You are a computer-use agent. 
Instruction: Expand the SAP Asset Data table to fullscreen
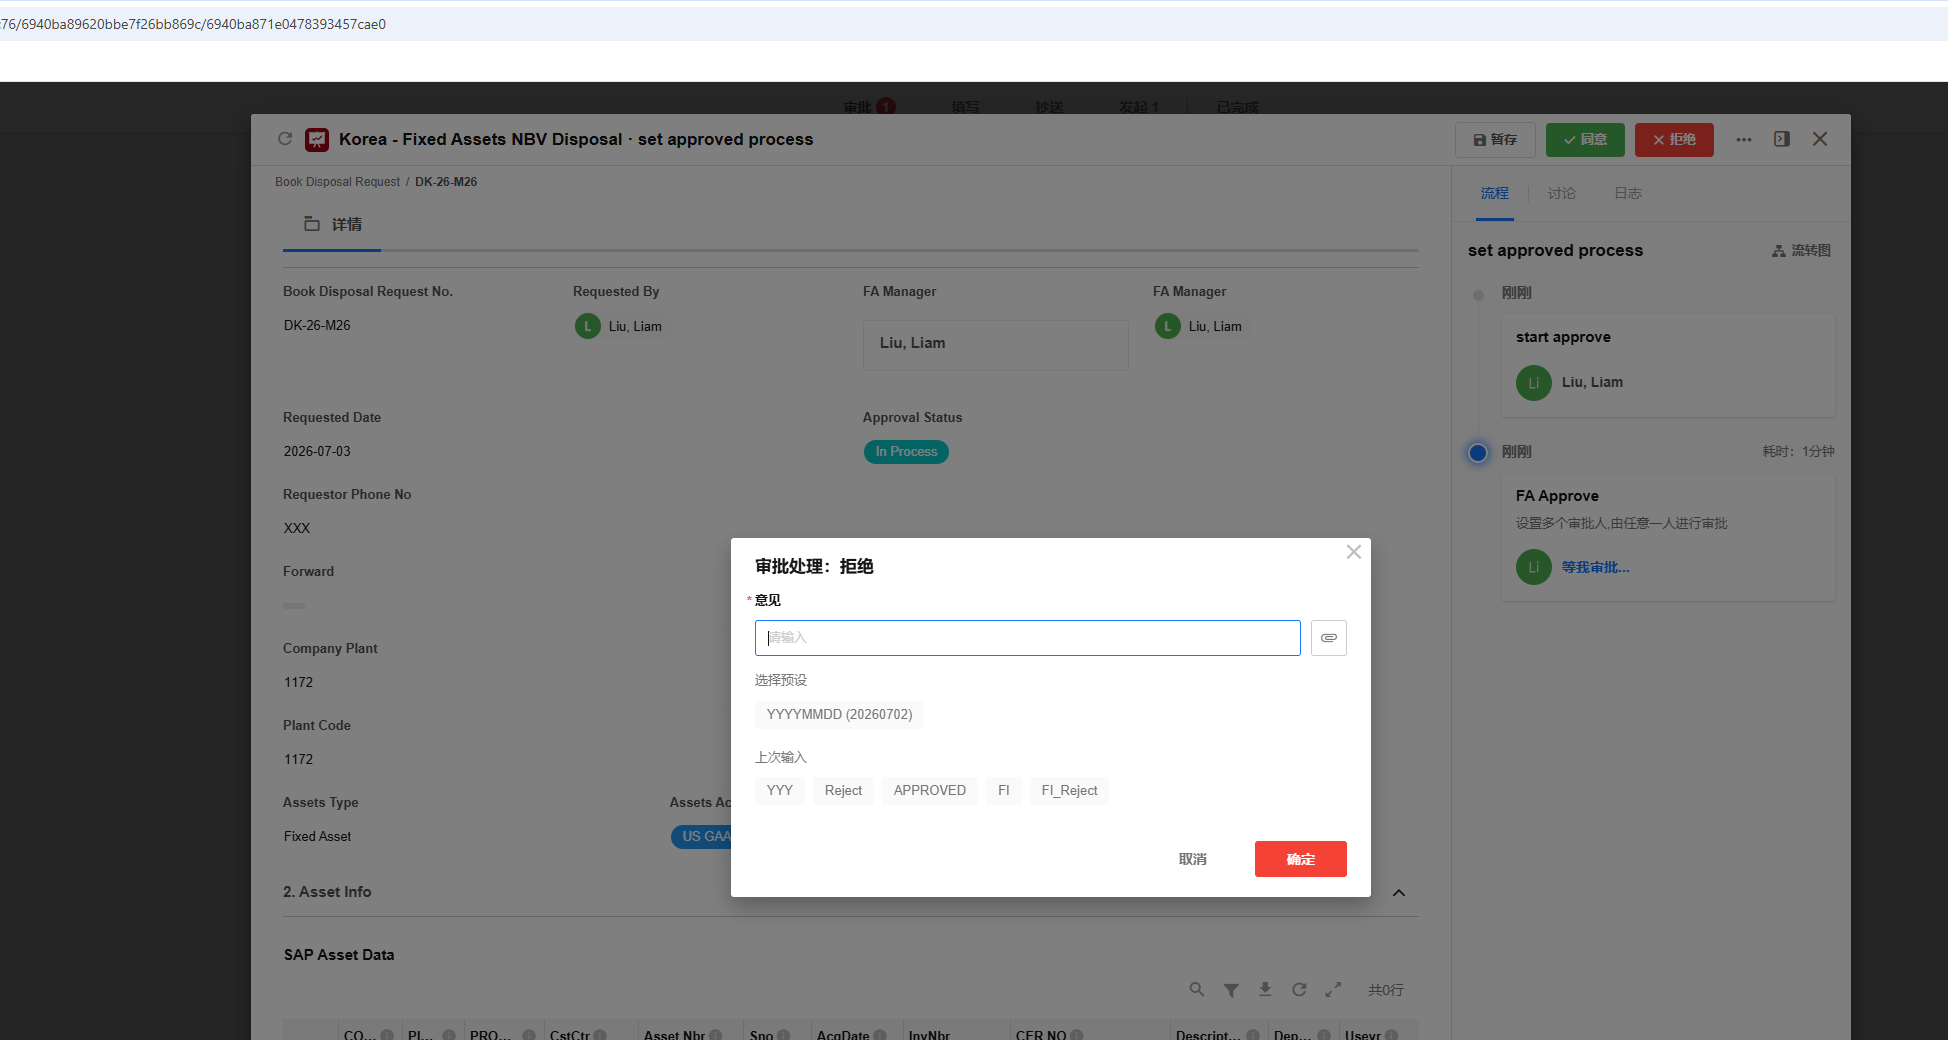coord(1333,989)
